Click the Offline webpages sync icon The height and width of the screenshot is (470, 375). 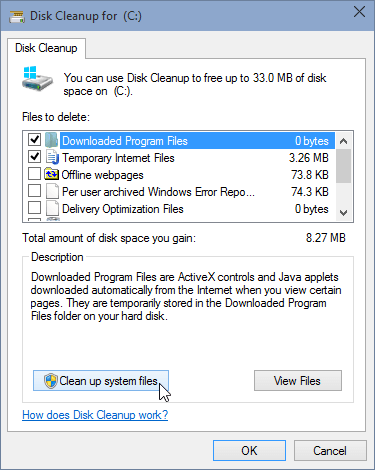point(51,174)
